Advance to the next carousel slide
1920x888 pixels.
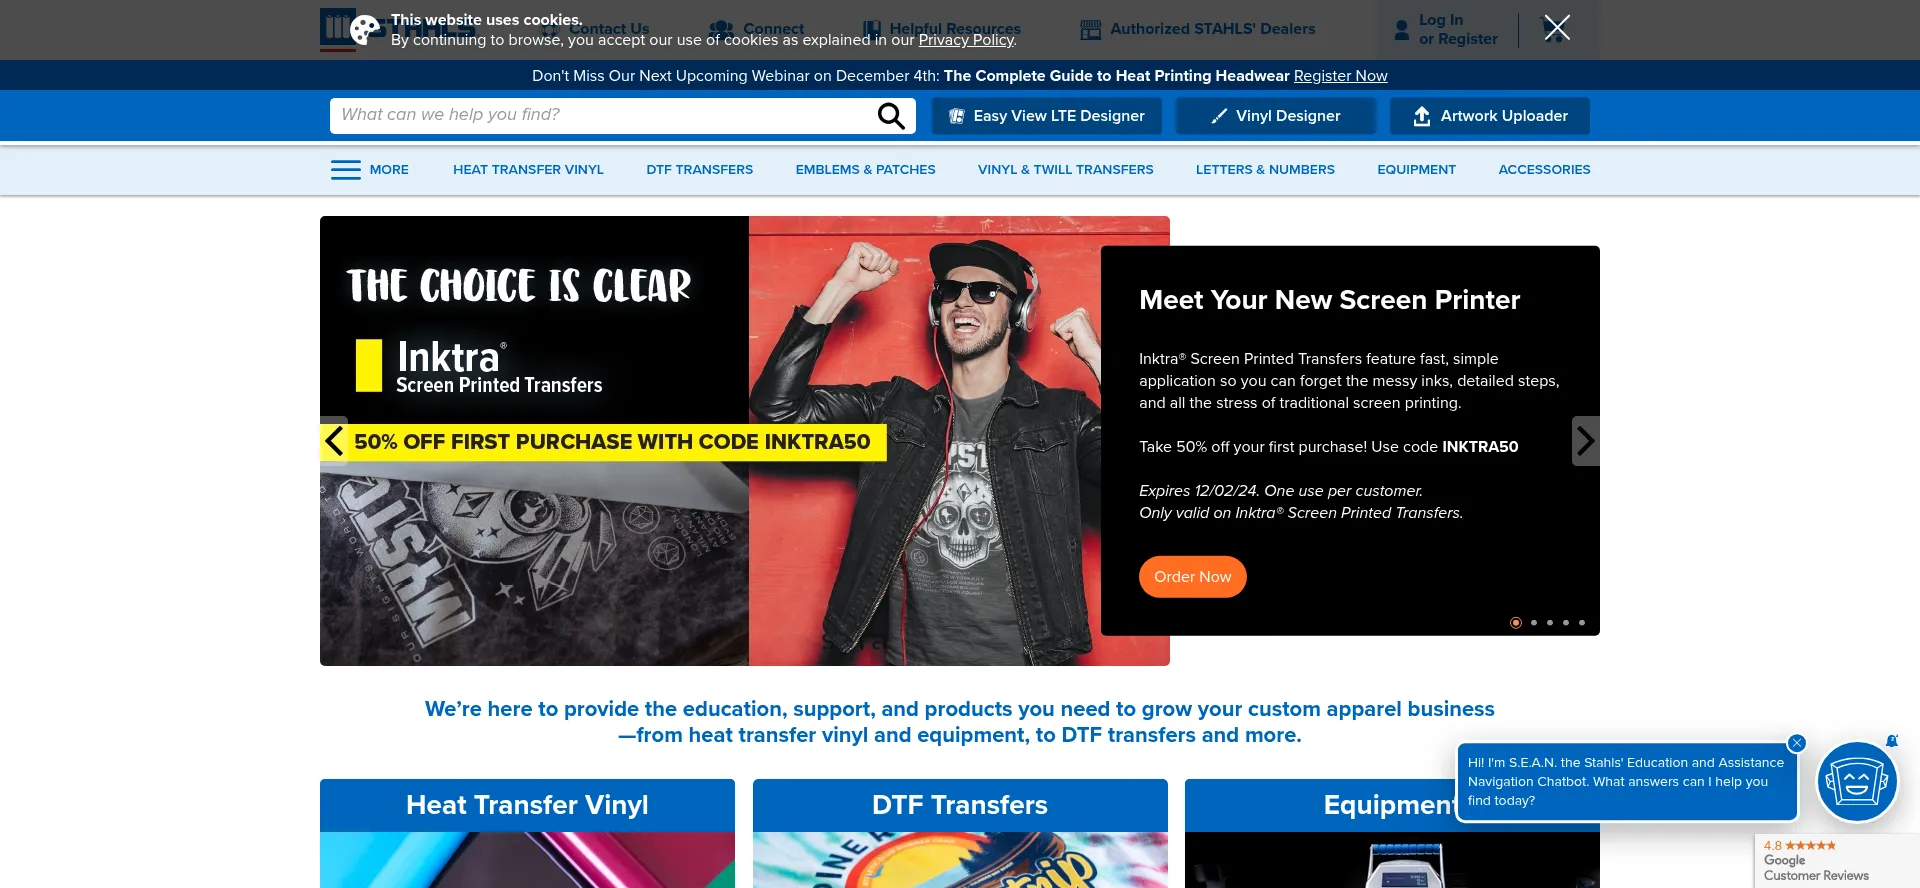pyautogui.click(x=1586, y=441)
